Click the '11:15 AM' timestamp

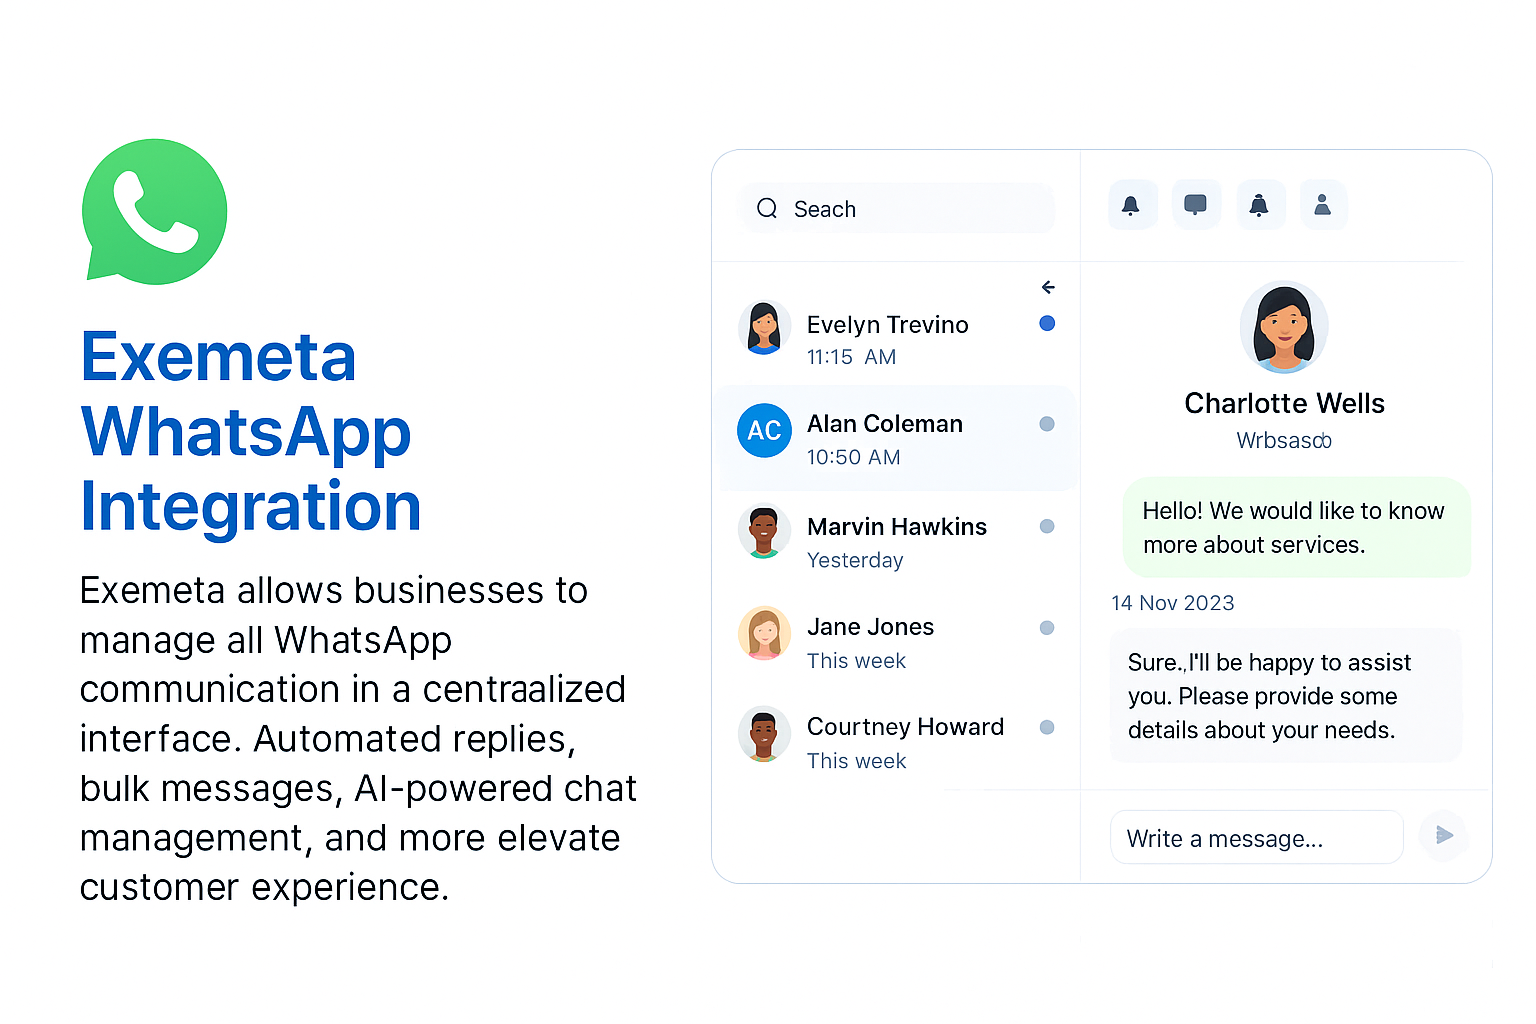(851, 357)
